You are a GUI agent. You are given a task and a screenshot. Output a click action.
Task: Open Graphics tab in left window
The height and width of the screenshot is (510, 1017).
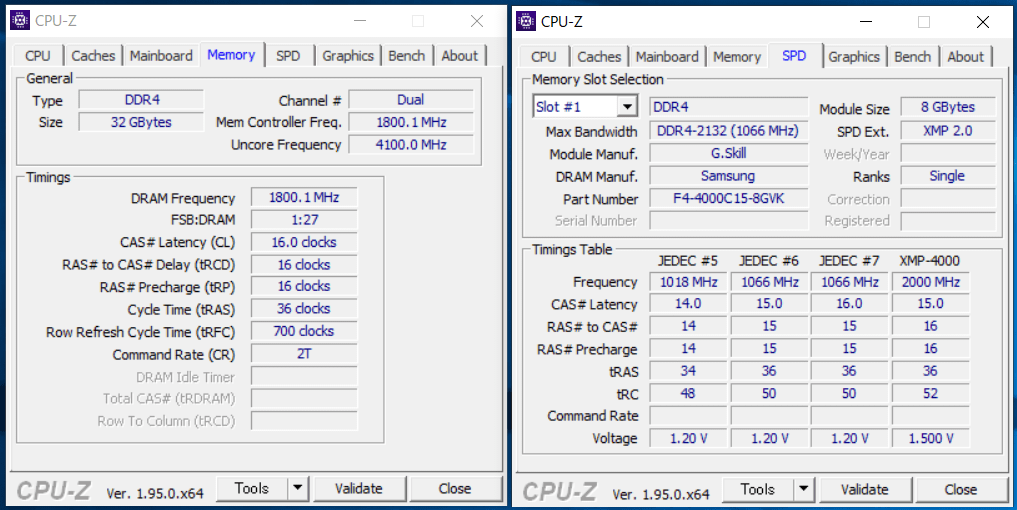pyautogui.click(x=348, y=56)
